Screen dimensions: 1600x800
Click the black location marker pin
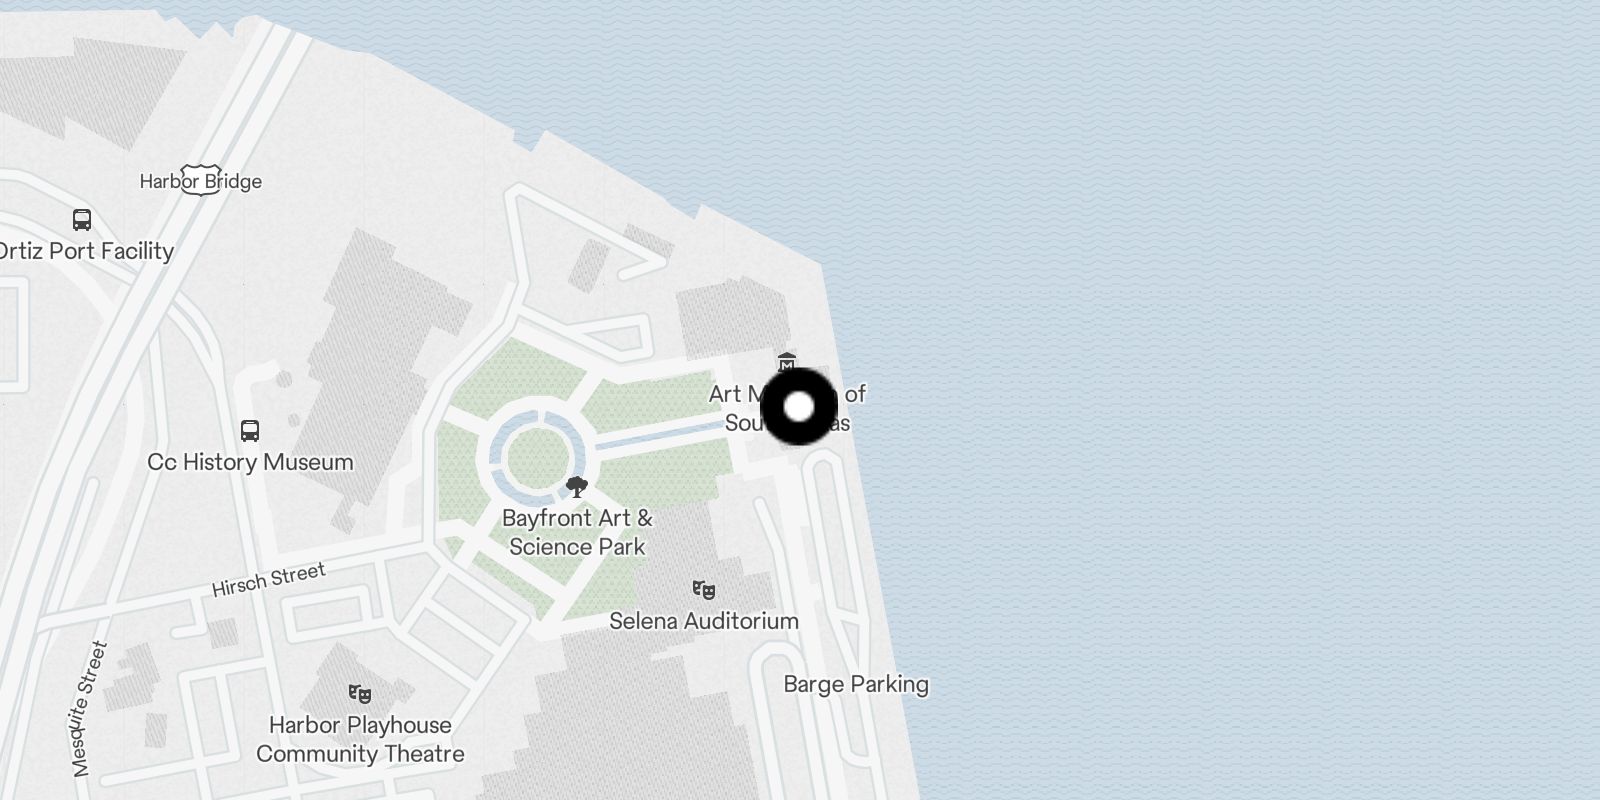coord(799,407)
